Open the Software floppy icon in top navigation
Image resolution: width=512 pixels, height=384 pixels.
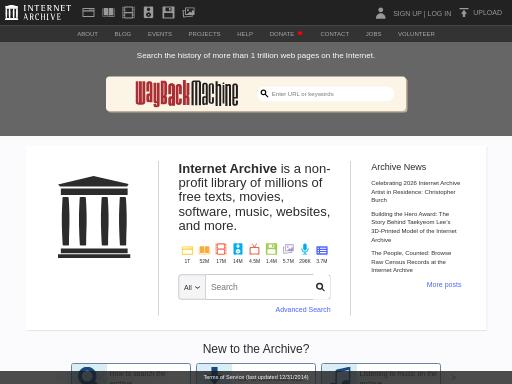pos(168,13)
